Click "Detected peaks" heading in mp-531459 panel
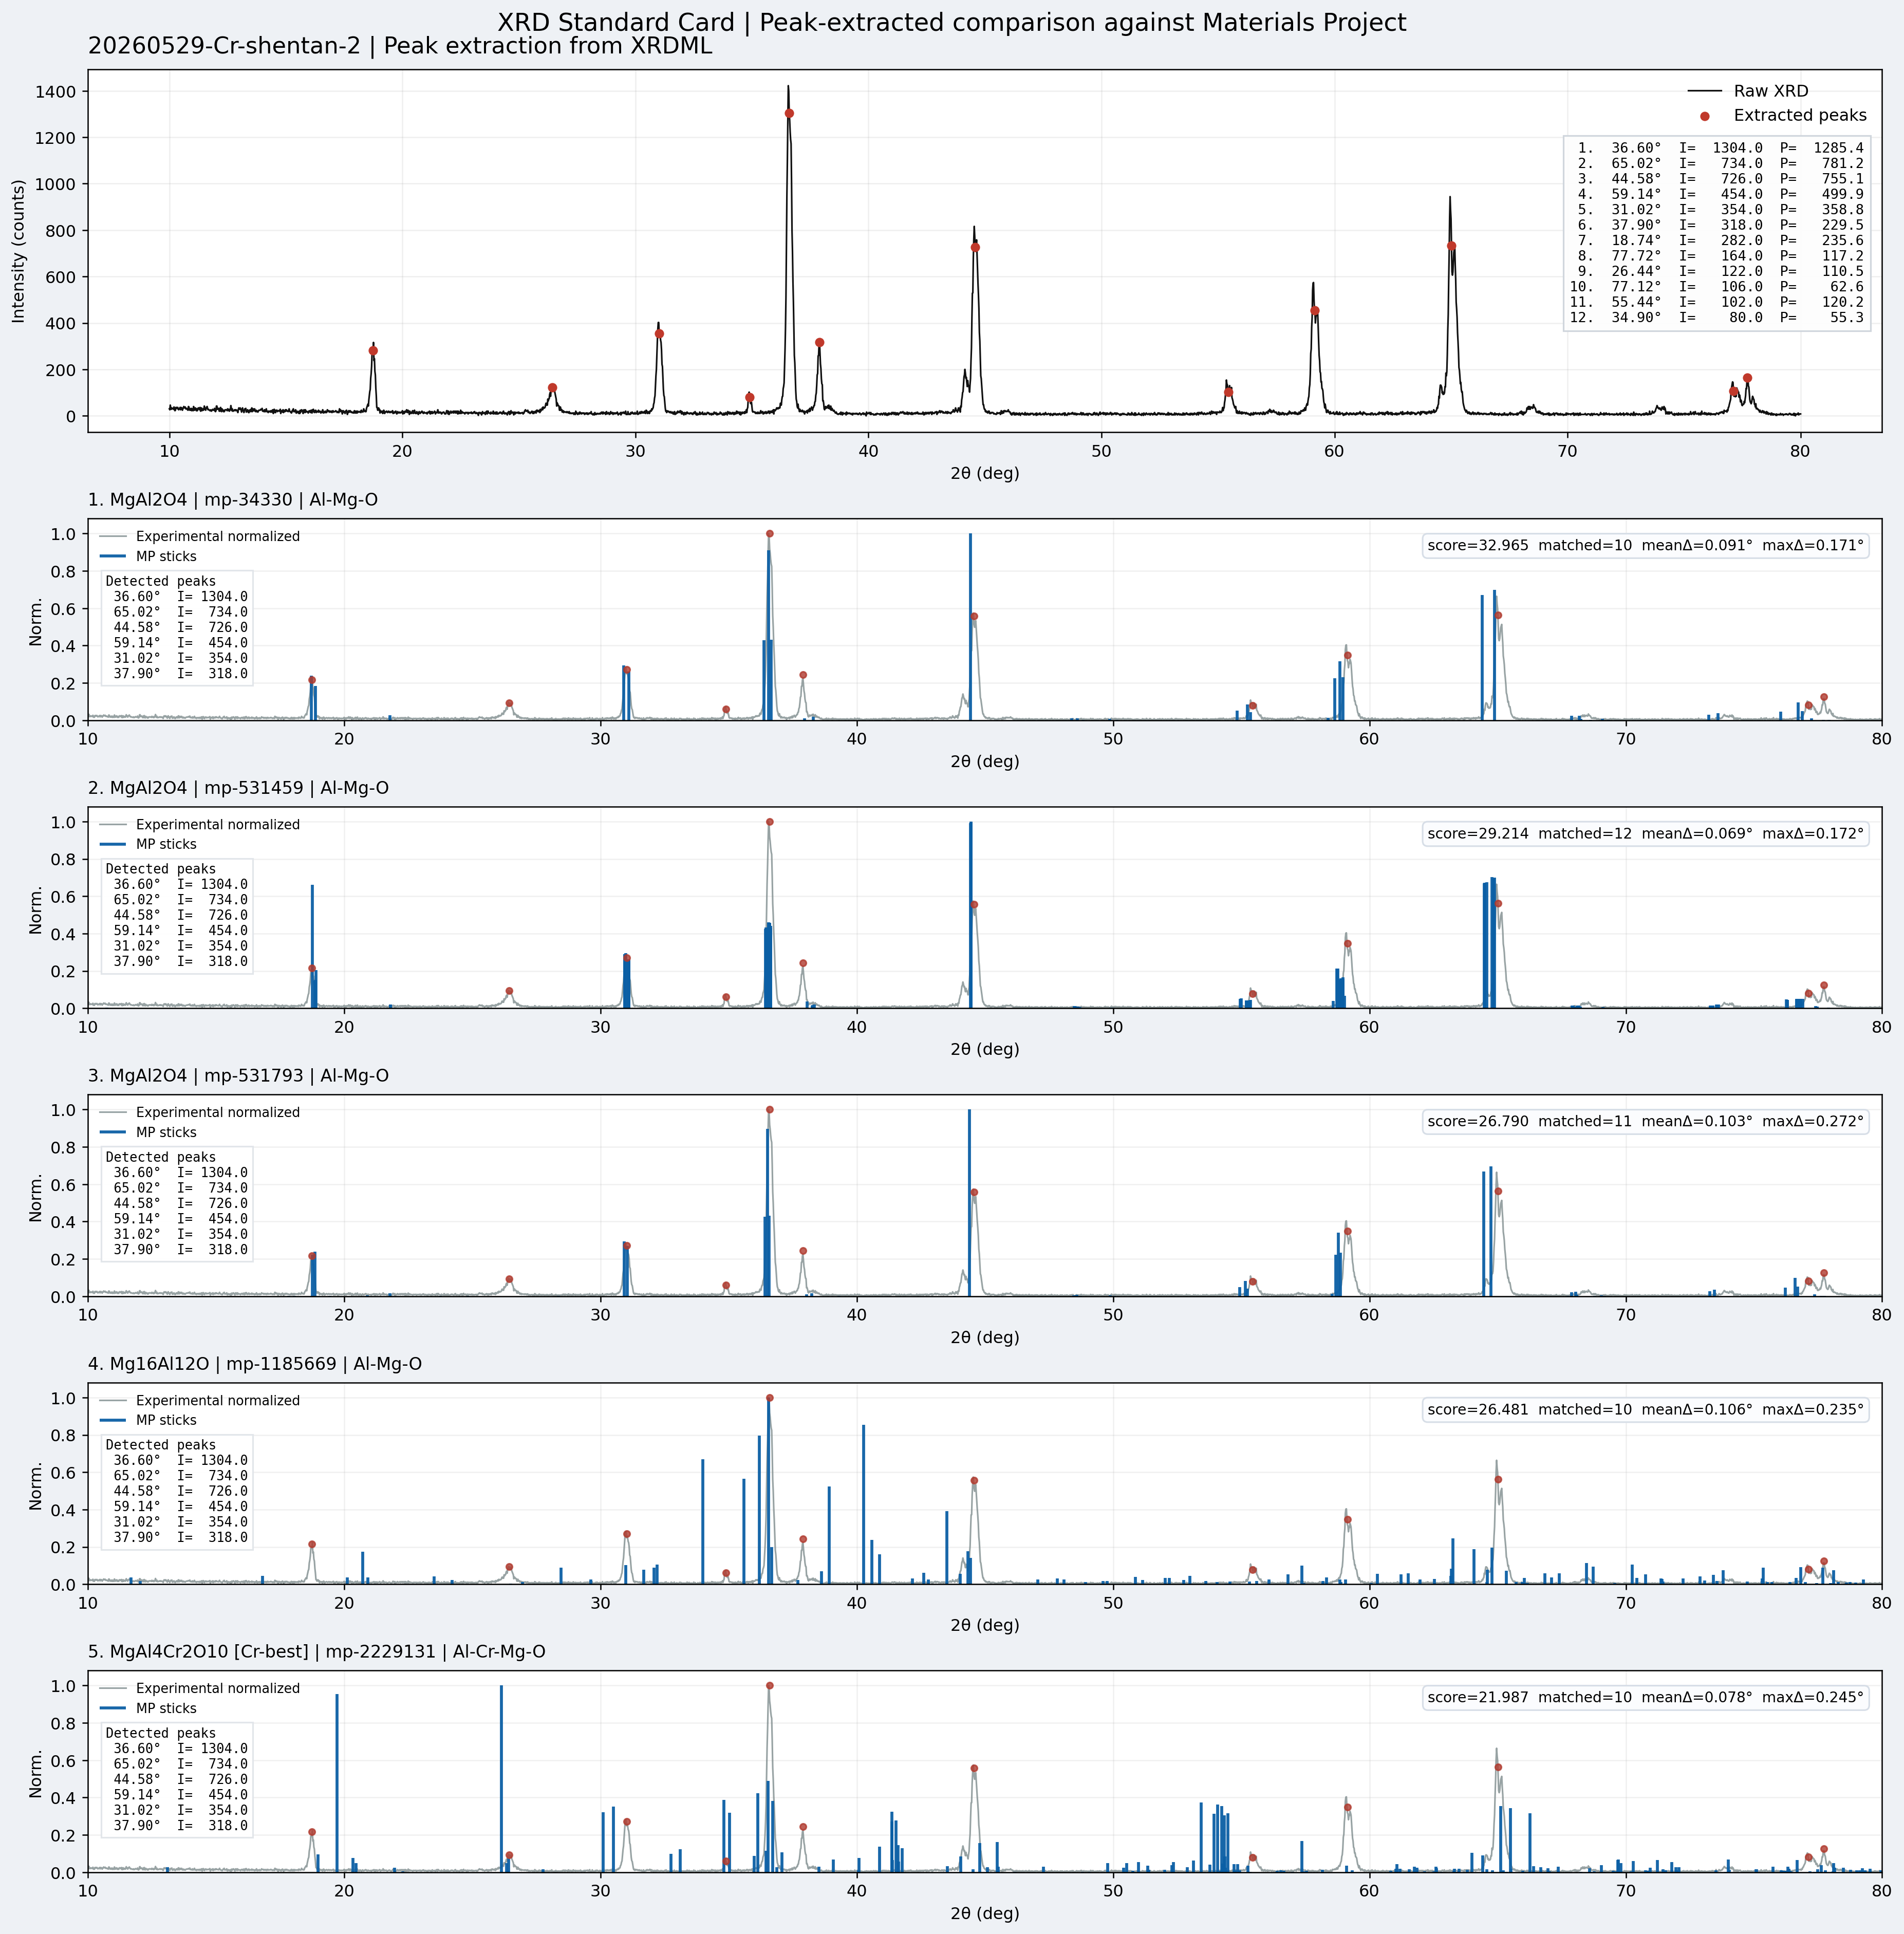The height and width of the screenshot is (1934, 1904). pos(161,869)
